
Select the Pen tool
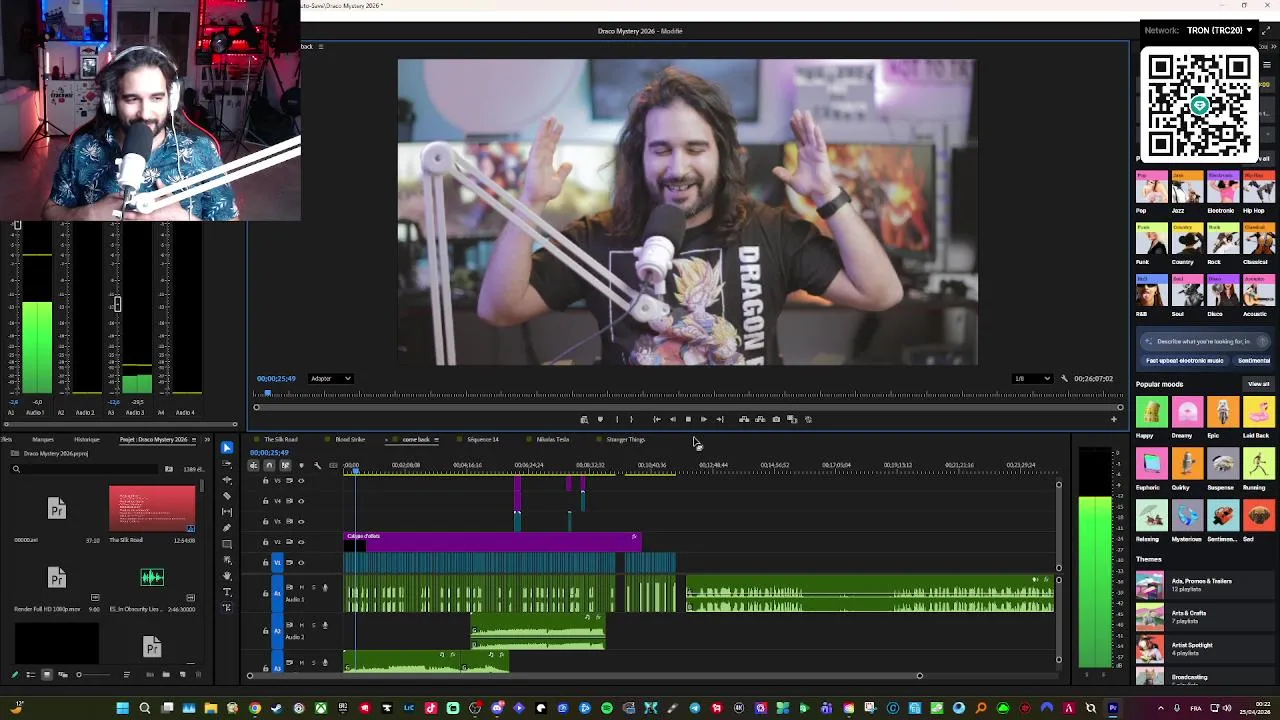click(227, 528)
